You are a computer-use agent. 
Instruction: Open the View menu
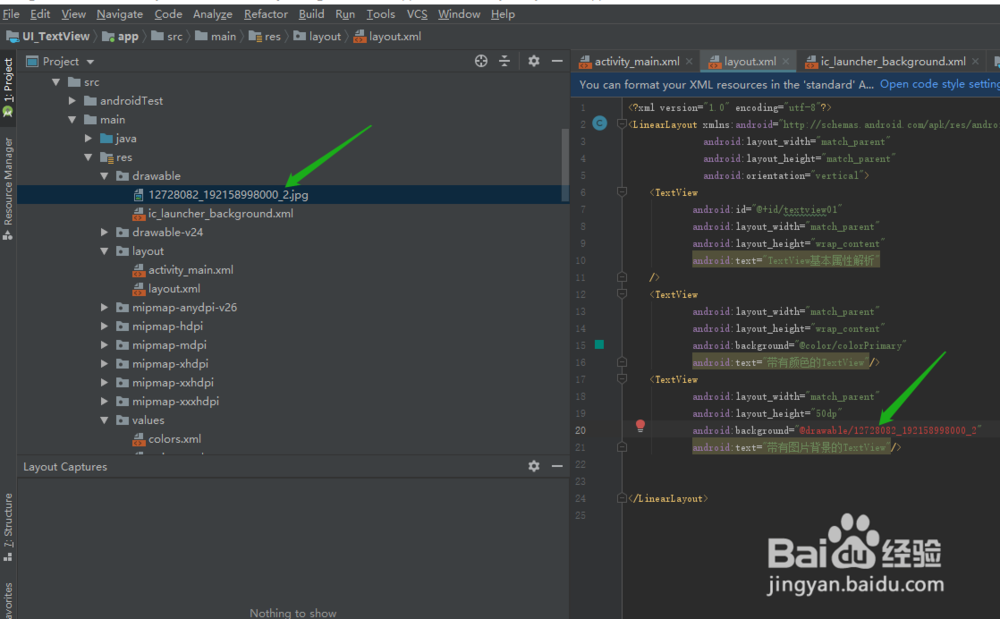click(73, 14)
